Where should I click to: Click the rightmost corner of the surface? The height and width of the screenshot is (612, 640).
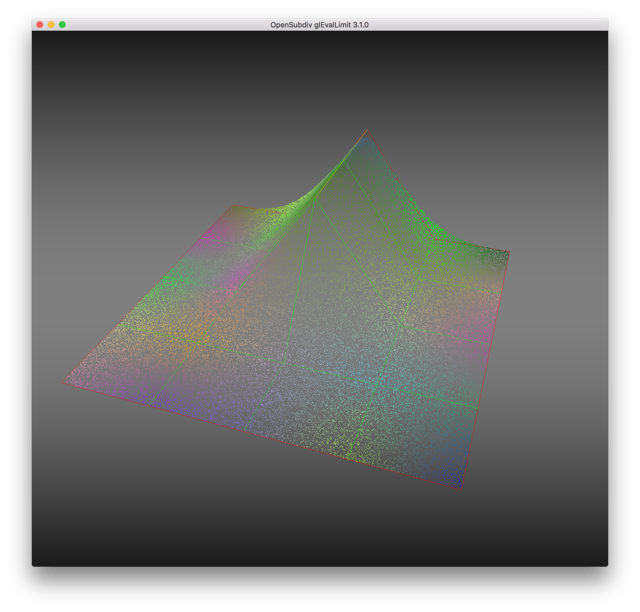(508, 252)
